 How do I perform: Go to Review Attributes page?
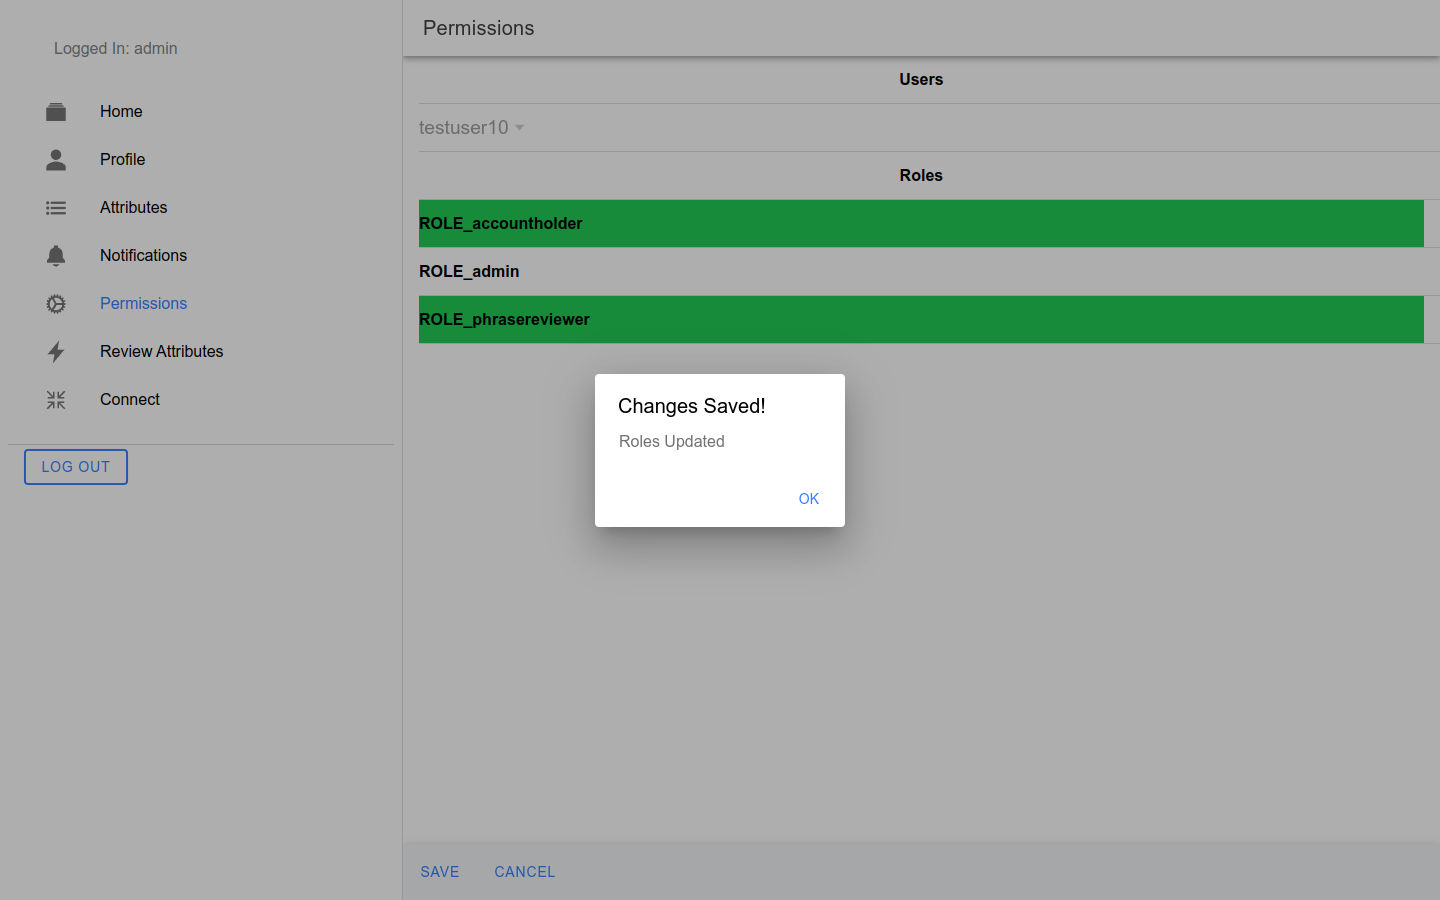(161, 352)
